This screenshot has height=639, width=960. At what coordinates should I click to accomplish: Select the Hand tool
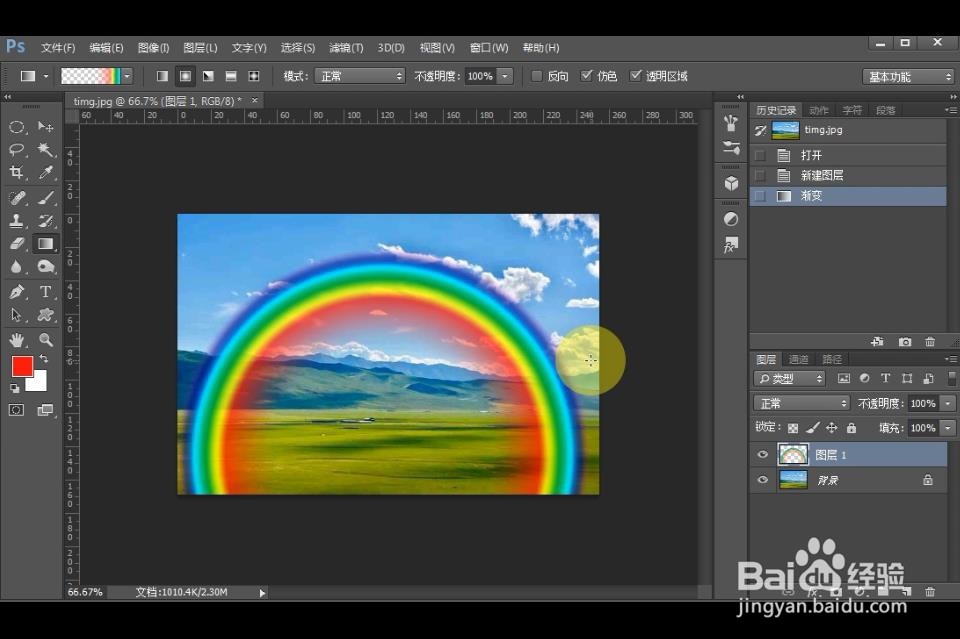(x=17, y=340)
